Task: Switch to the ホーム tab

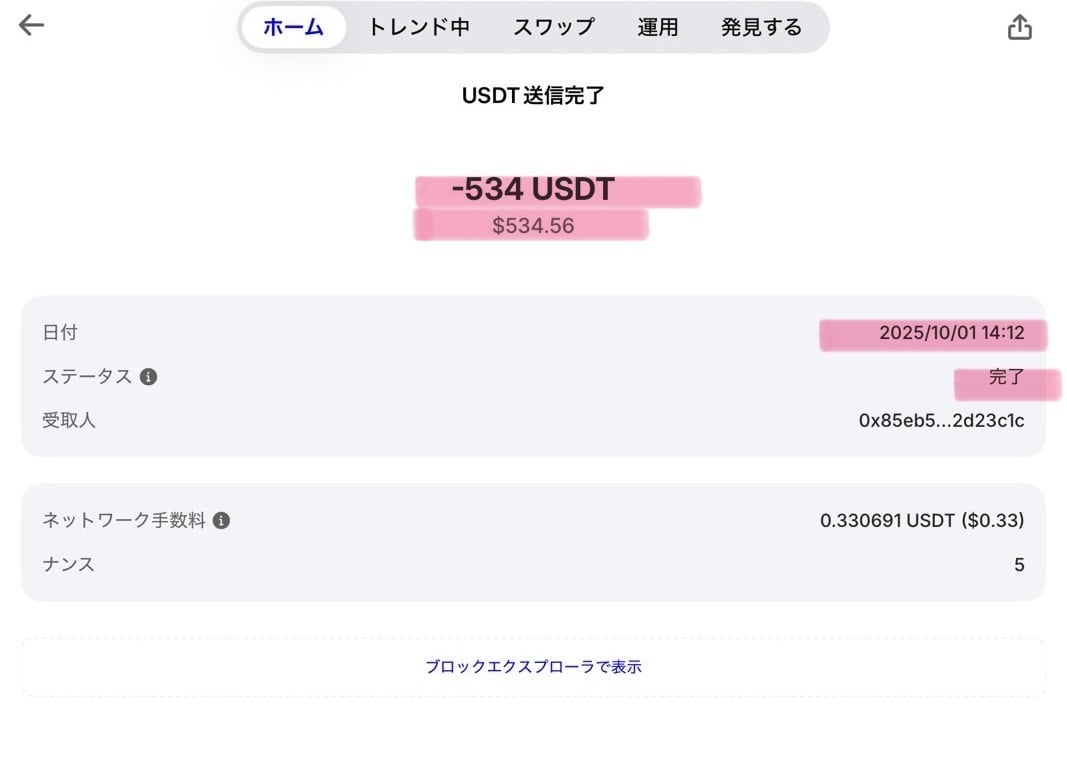Action: (x=293, y=27)
